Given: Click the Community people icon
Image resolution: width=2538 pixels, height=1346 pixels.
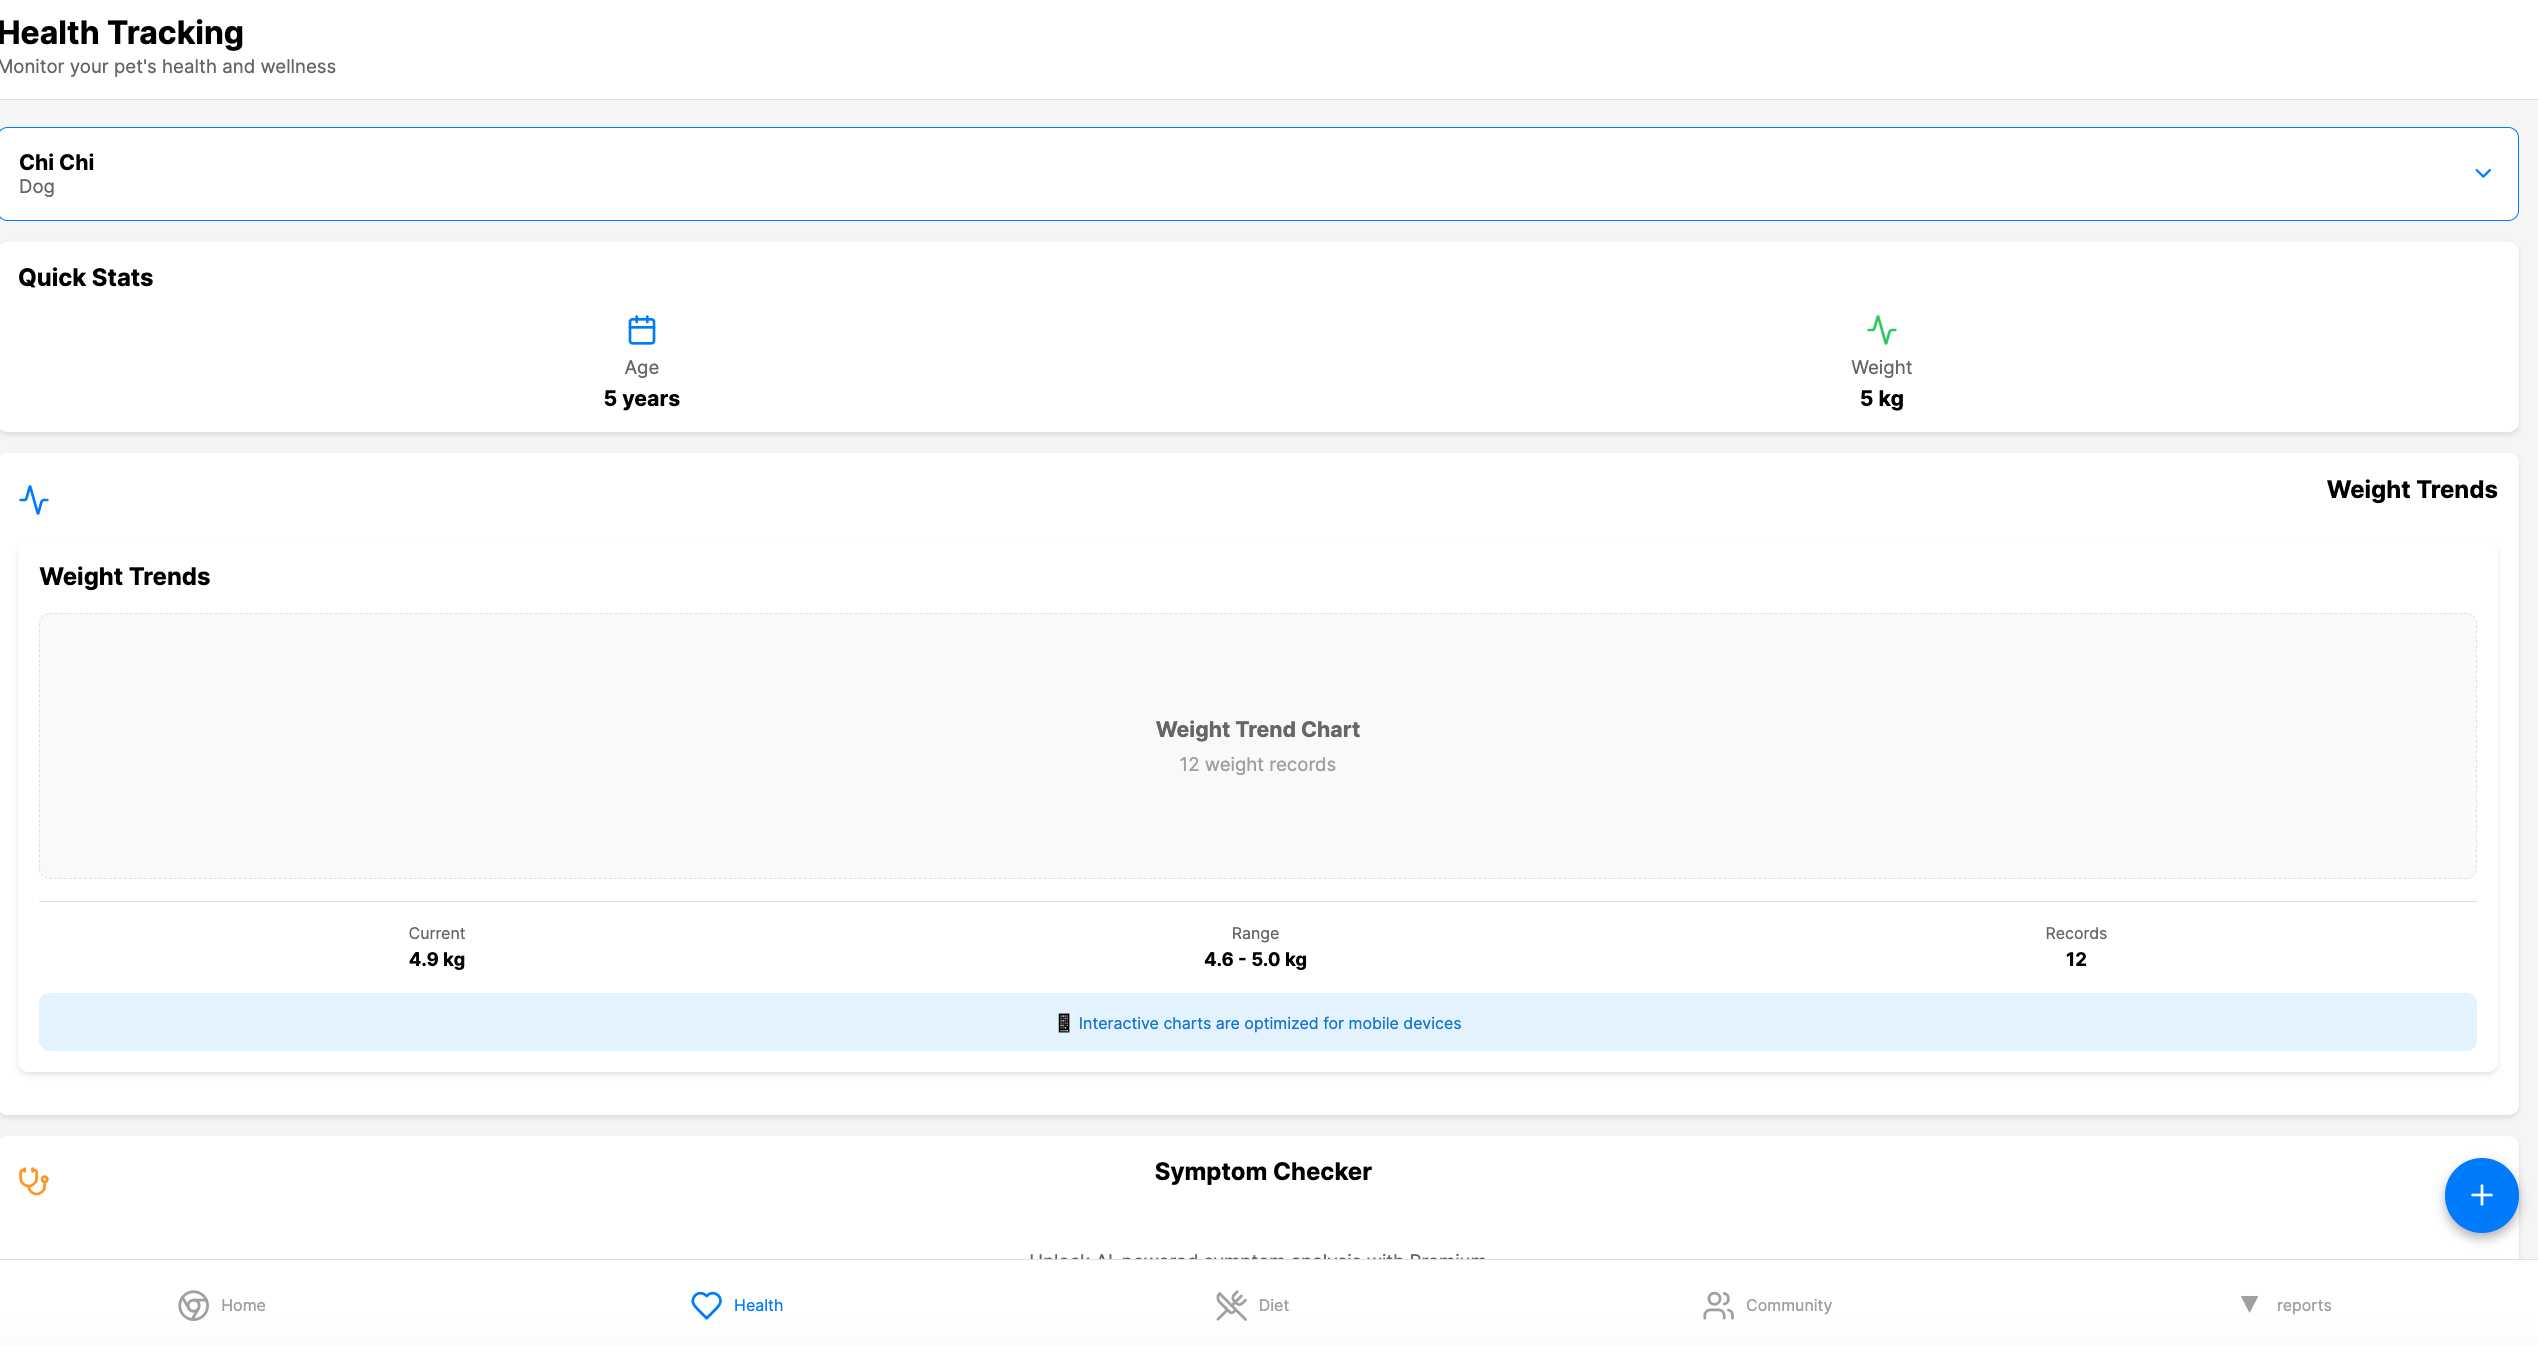Looking at the screenshot, I should coord(1718,1305).
